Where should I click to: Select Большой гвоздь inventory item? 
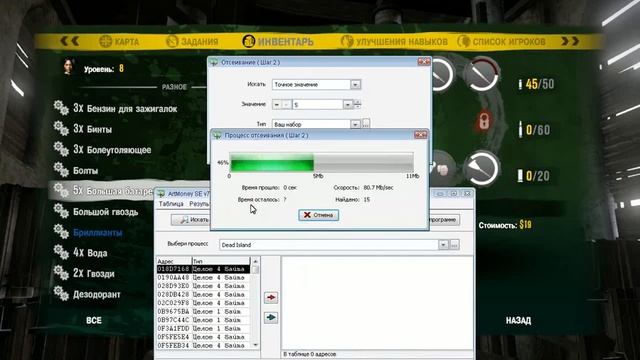click(x=105, y=212)
